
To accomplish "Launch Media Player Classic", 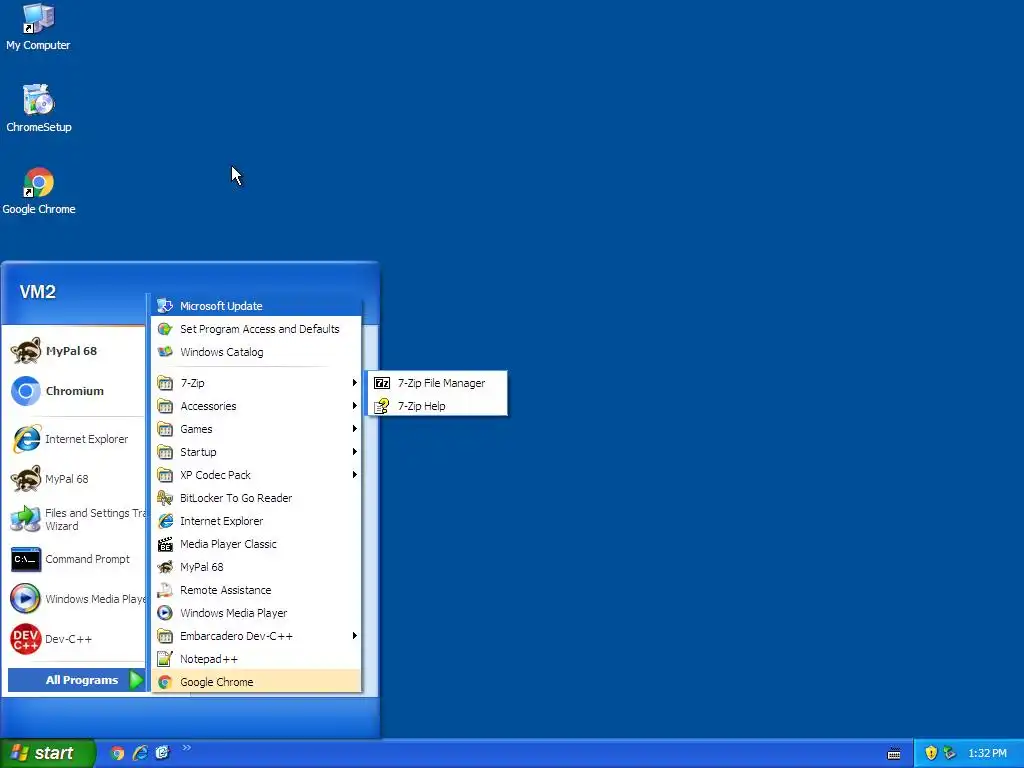I will (256, 544).
